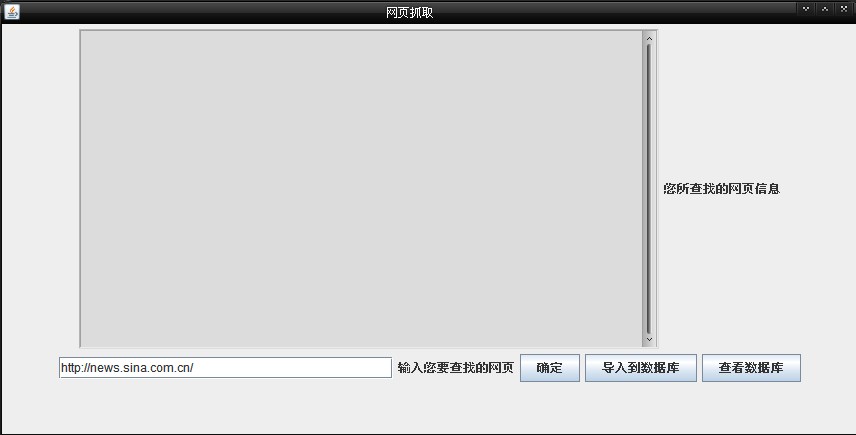The width and height of the screenshot is (856, 435).
Task: Click the 网页抓取 title bar text
Action: click(409, 13)
